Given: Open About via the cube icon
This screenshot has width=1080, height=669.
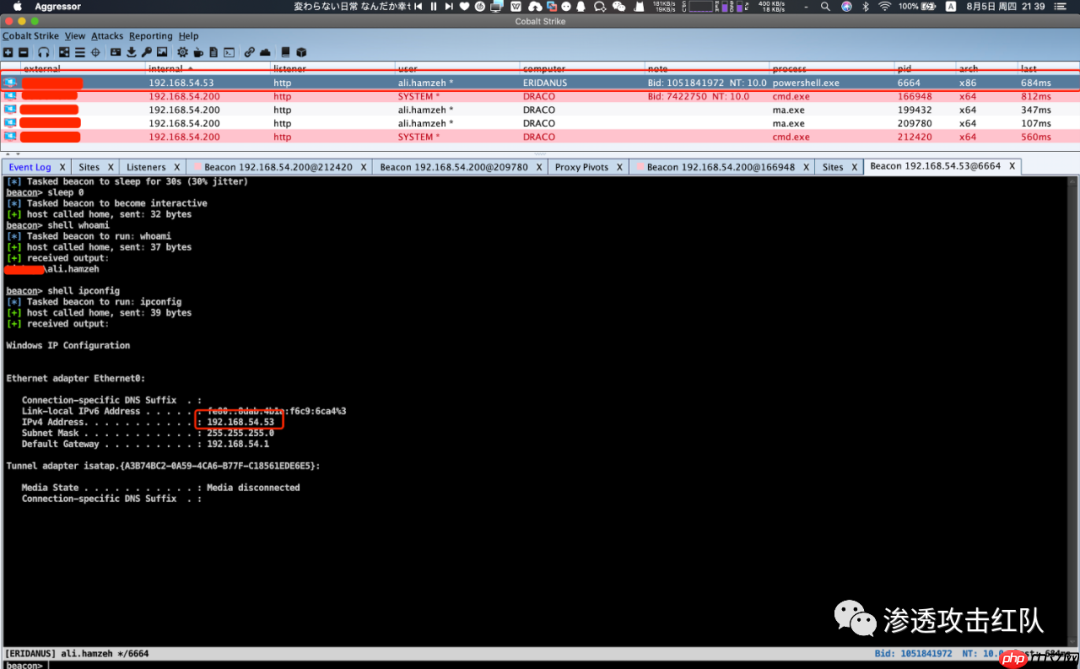Looking at the screenshot, I should pyautogui.click(x=301, y=52).
